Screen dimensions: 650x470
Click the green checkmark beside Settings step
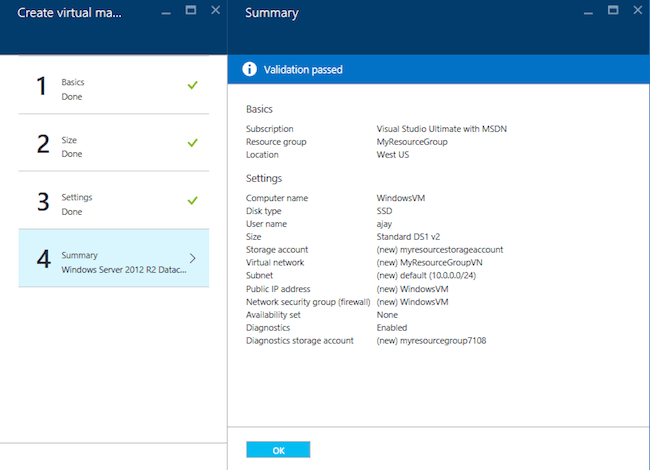point(192,200)
